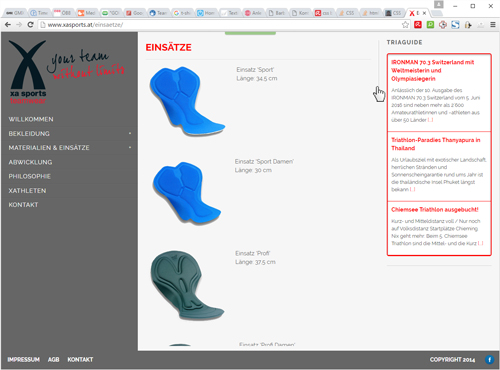Open Chiemsee Triathlon ausgebucht article
500x370 pixels.
coord(435,210)
